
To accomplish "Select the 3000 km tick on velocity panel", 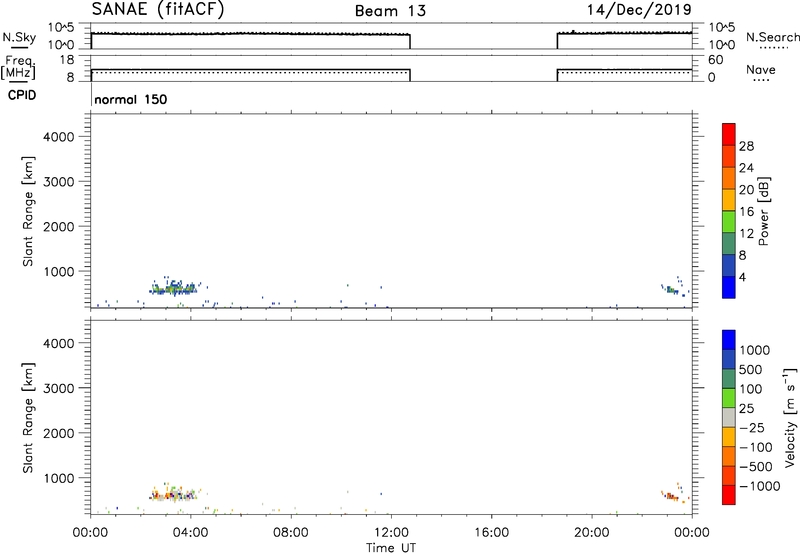I will pyautogui.click(x=58, y=388).
